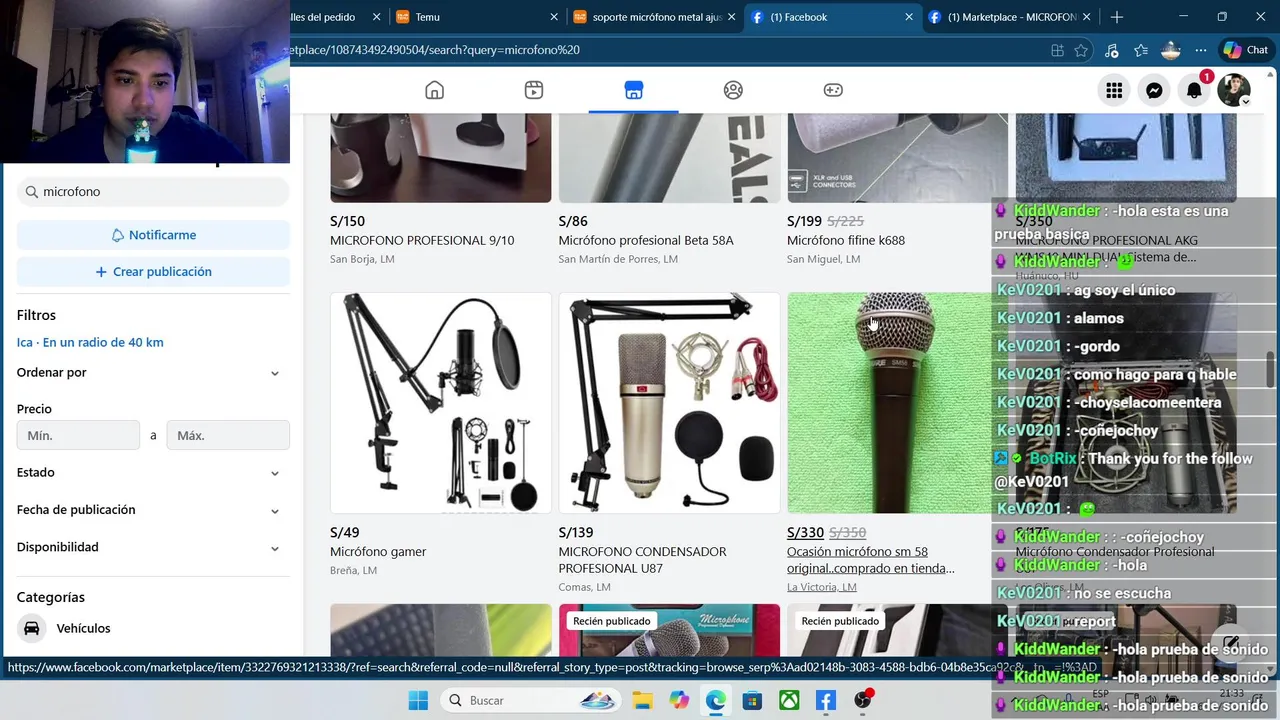This screenshot has width=1280, height=720.
Task: Open File Explorer from the taskbar
Action: 641,700
